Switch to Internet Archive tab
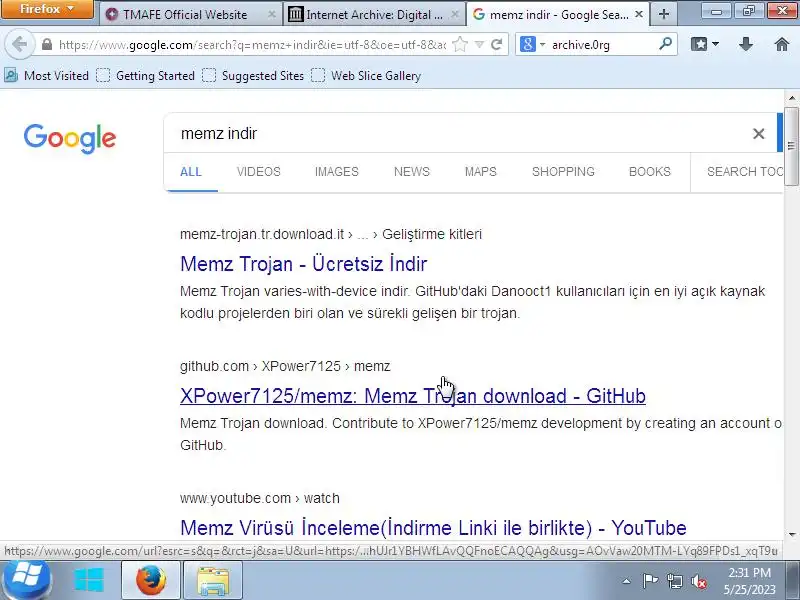Image resolution: width=800 pixels, height=600 pixels. (x=374, y=15)
